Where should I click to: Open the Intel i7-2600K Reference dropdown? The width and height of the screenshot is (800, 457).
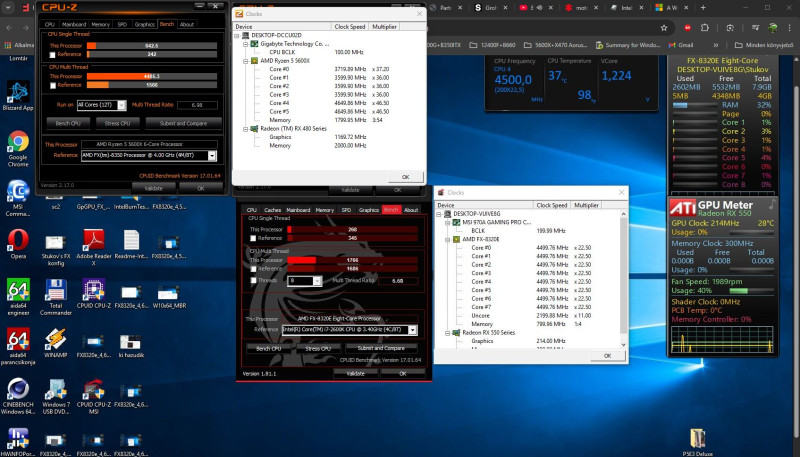(412, 330)
